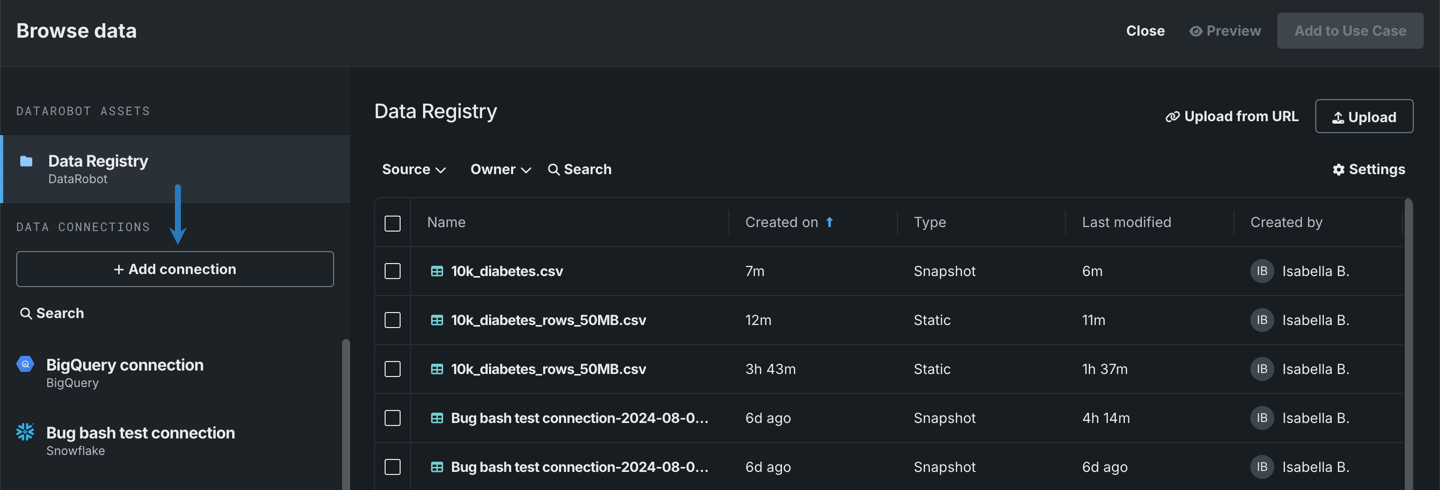Click the Snowflake connection icon
The height and width of the screenshot is (490, 1440).
(x=26, y=432)
